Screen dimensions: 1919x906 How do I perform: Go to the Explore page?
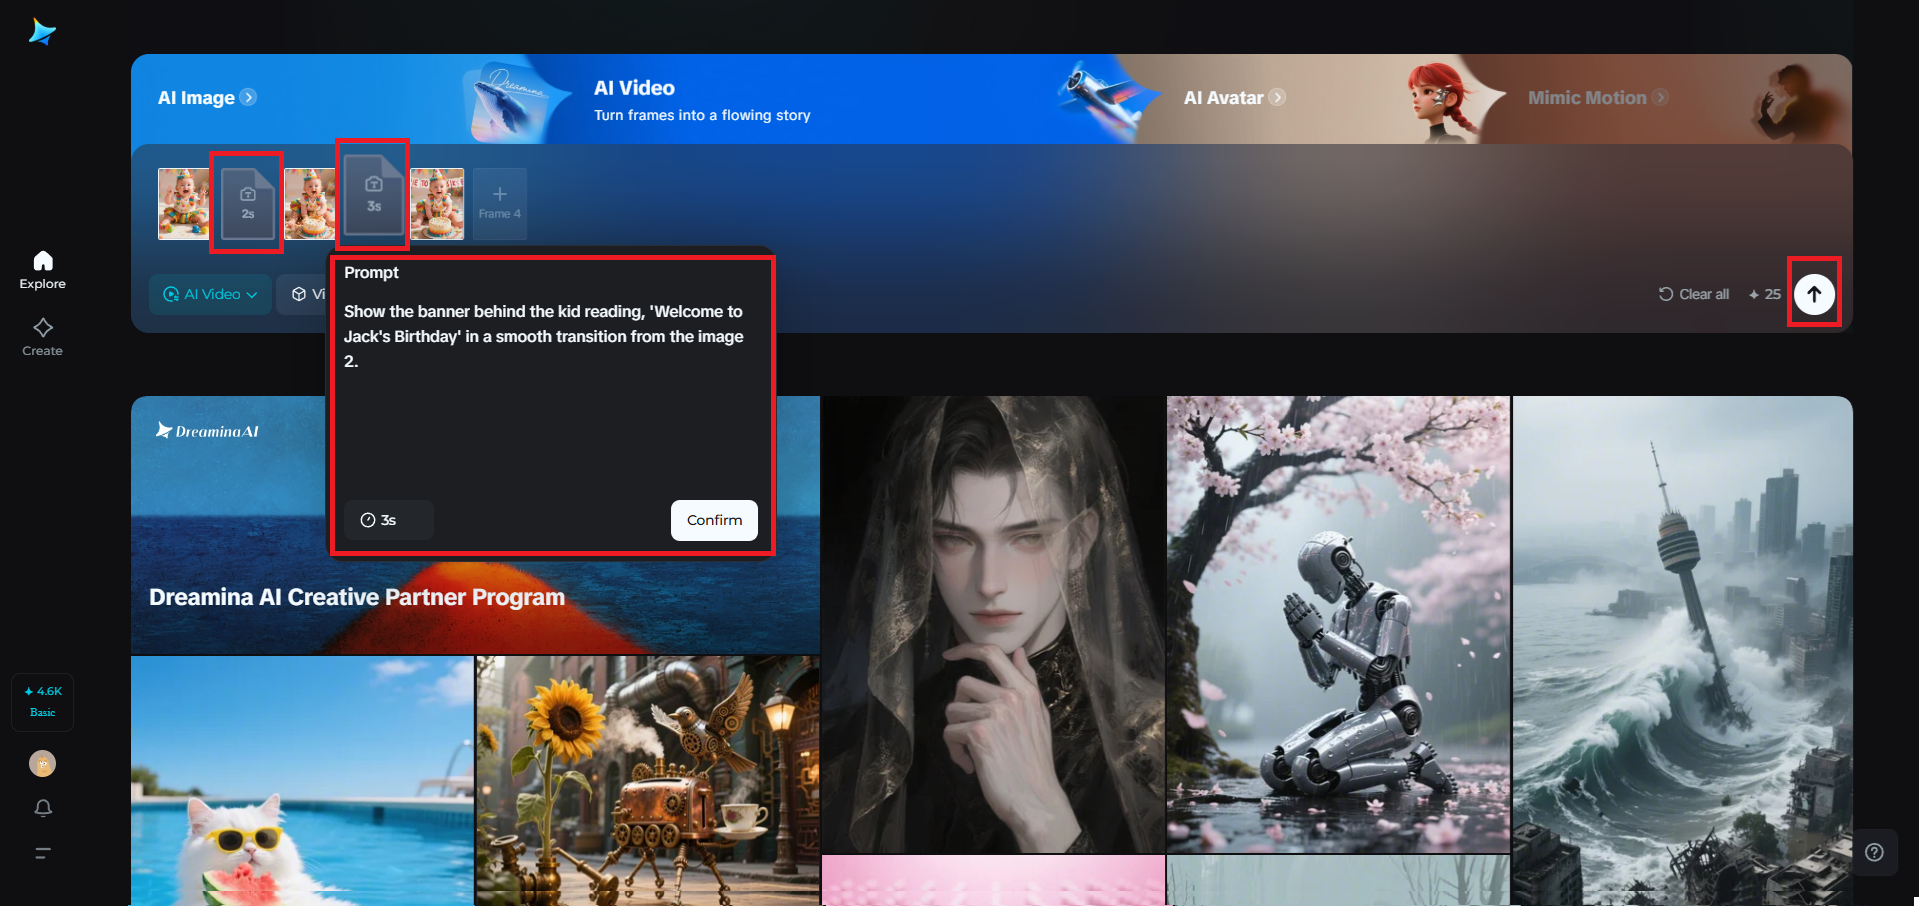click(42, 270)
